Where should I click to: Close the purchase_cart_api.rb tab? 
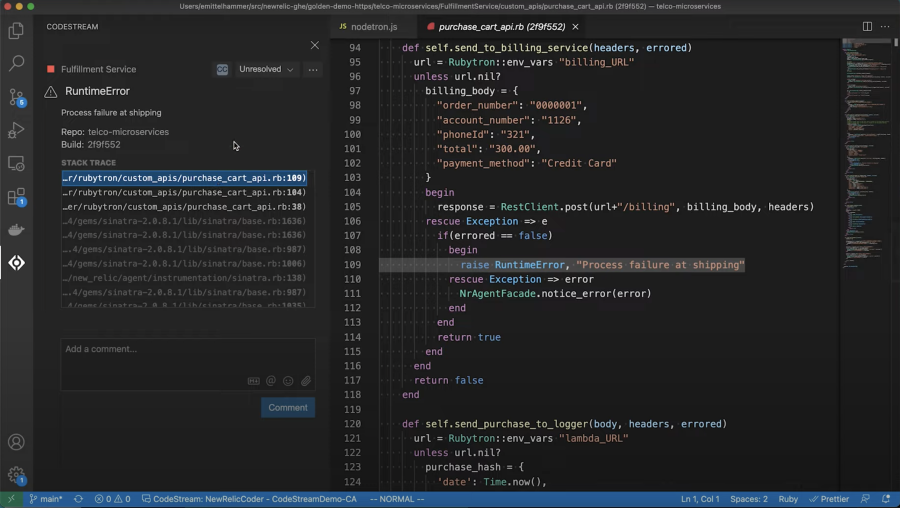point(575,27)
